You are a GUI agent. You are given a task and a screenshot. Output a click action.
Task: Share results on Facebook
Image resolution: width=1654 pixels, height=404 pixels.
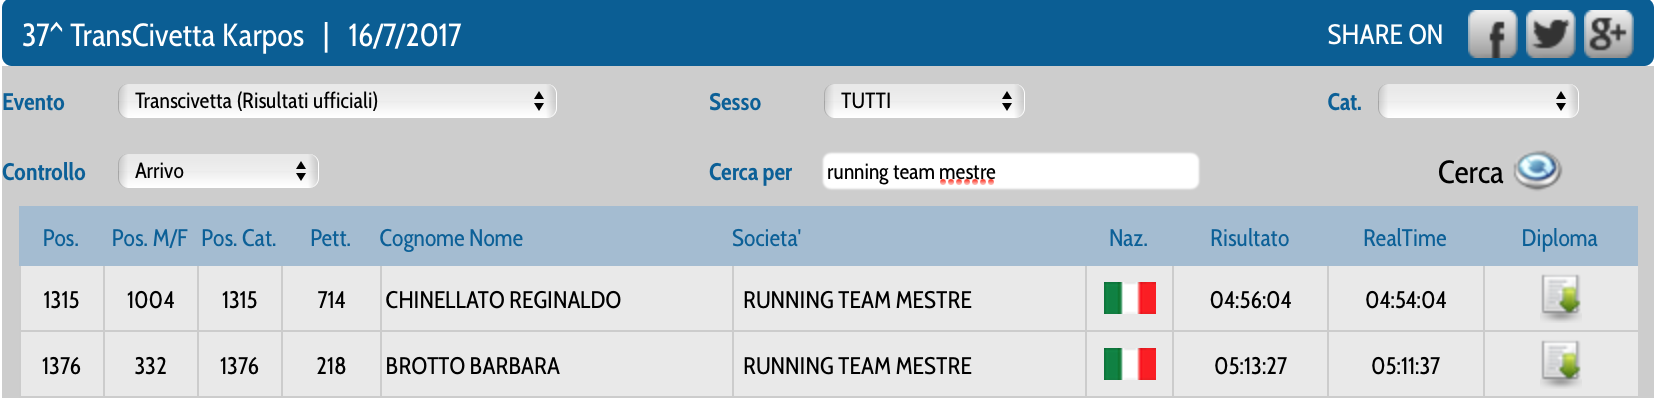pyautogui.click(x=1492, y=36)
